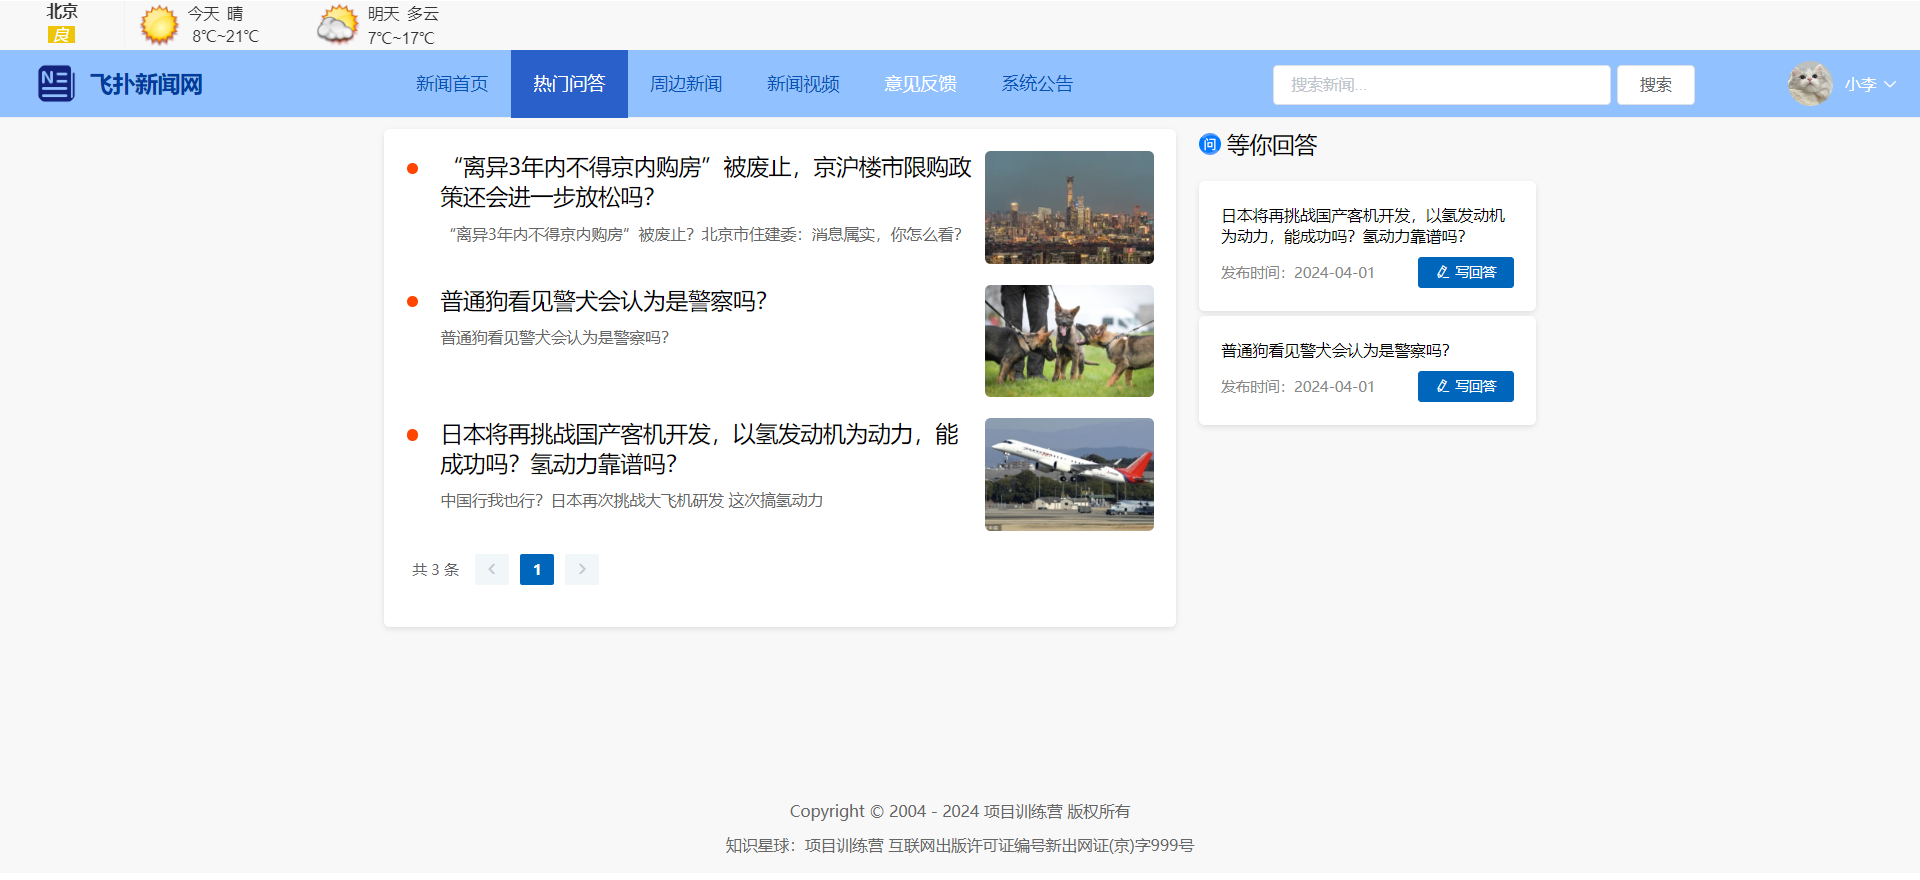Click the Copyright 2004 - 2024 footer text
Viewport: 1920px width, 880px height.
coord(960,811)
